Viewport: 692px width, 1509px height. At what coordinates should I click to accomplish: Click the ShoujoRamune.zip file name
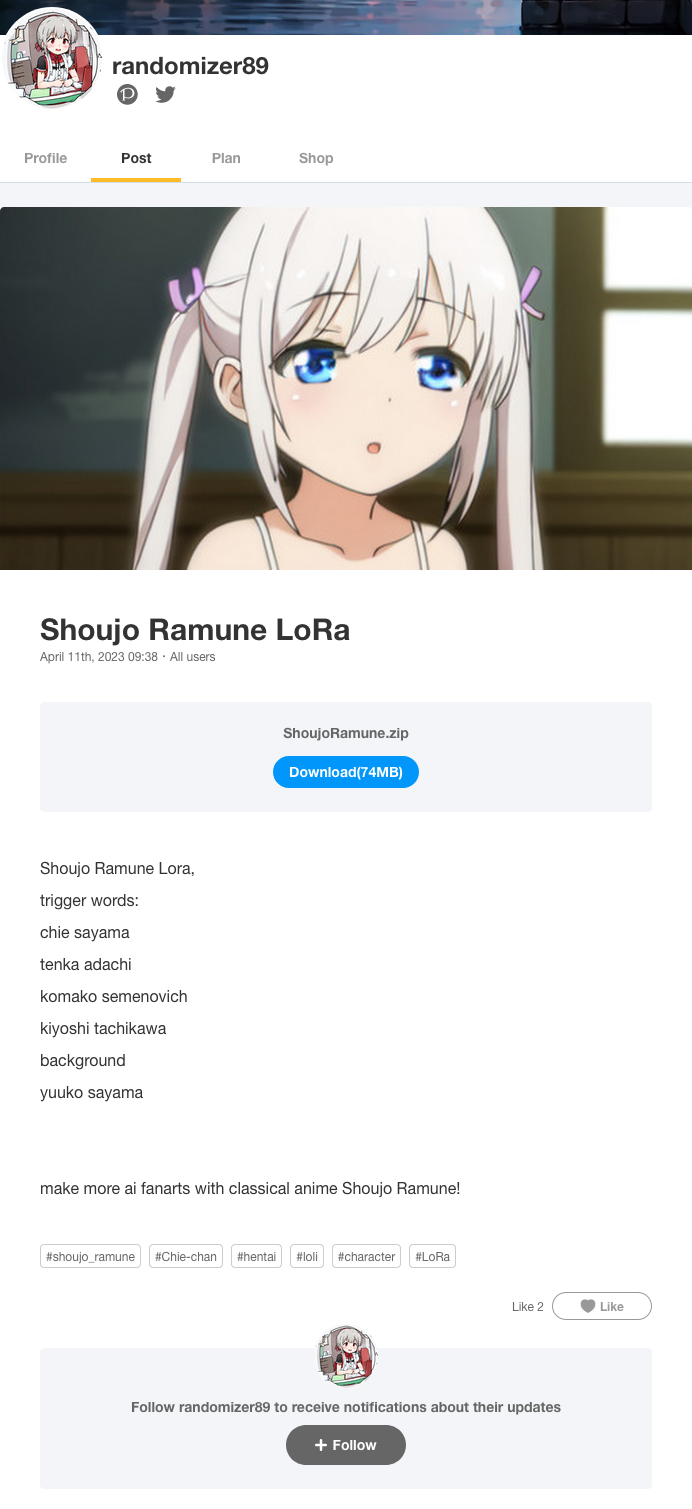(346, 733)
